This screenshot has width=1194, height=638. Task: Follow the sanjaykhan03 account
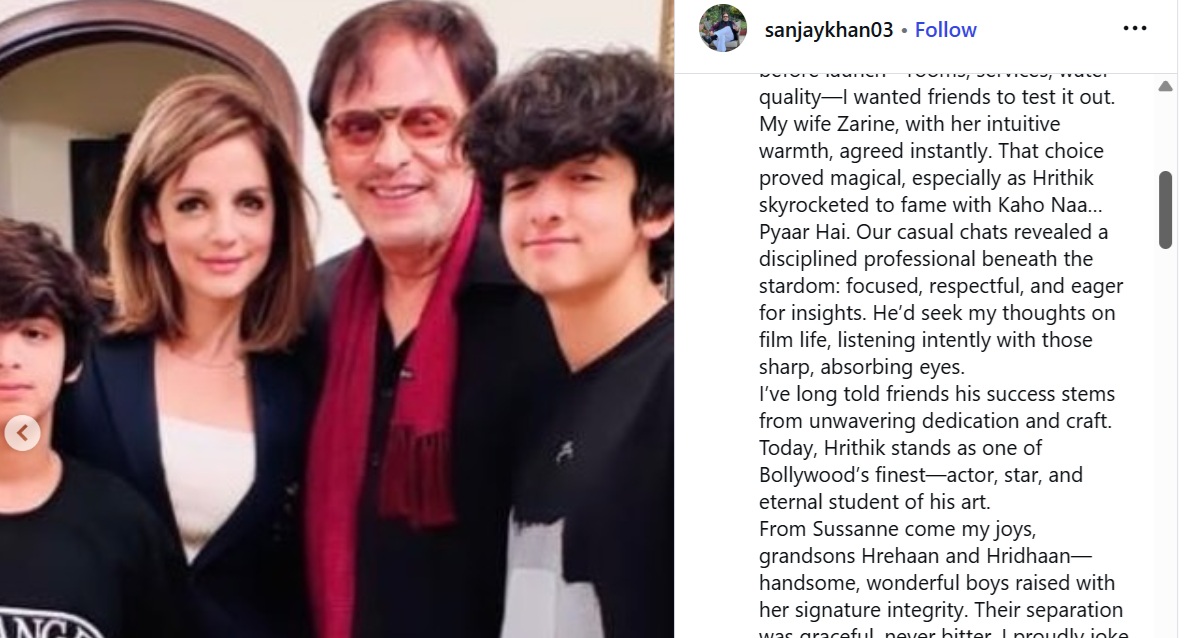(x=945, y=30)
